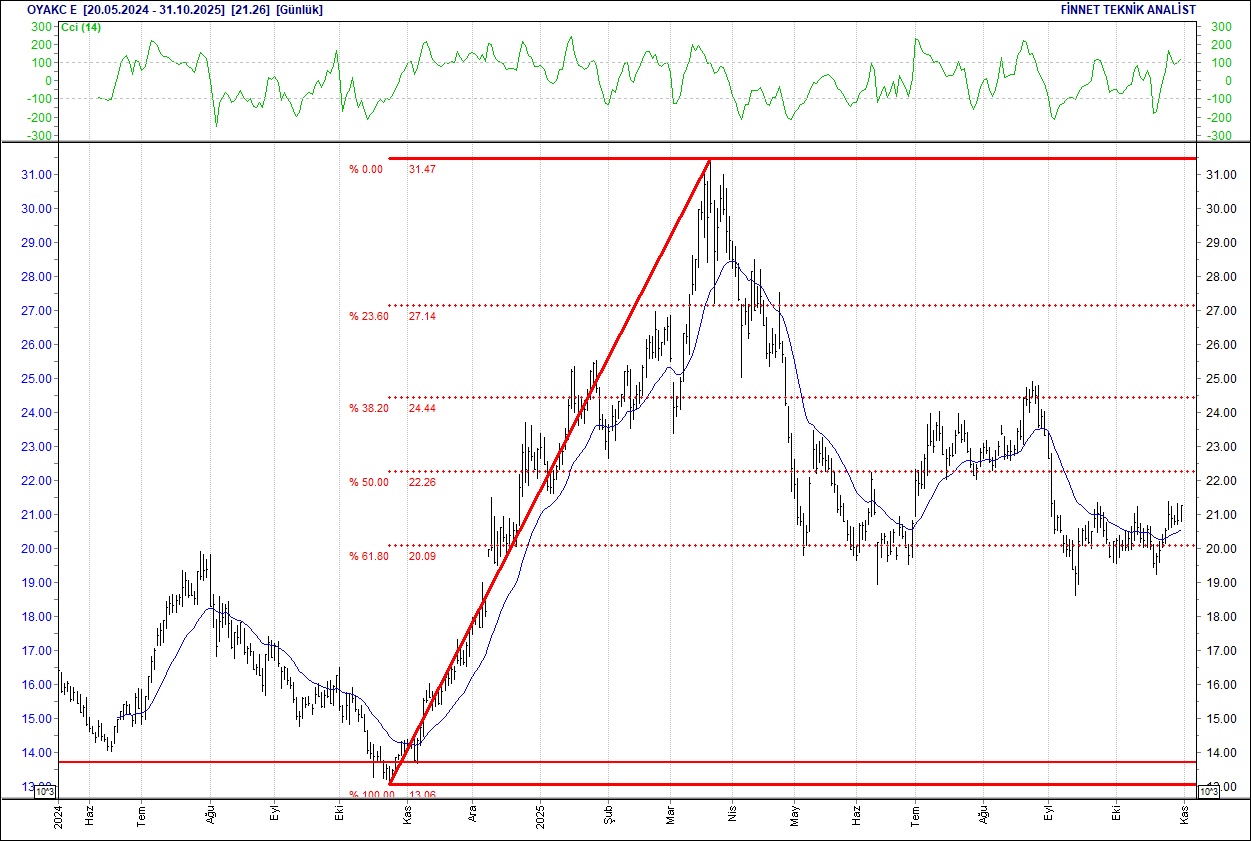Click the 2025 marker on the time axis
1251x841 pixels.
539,812
